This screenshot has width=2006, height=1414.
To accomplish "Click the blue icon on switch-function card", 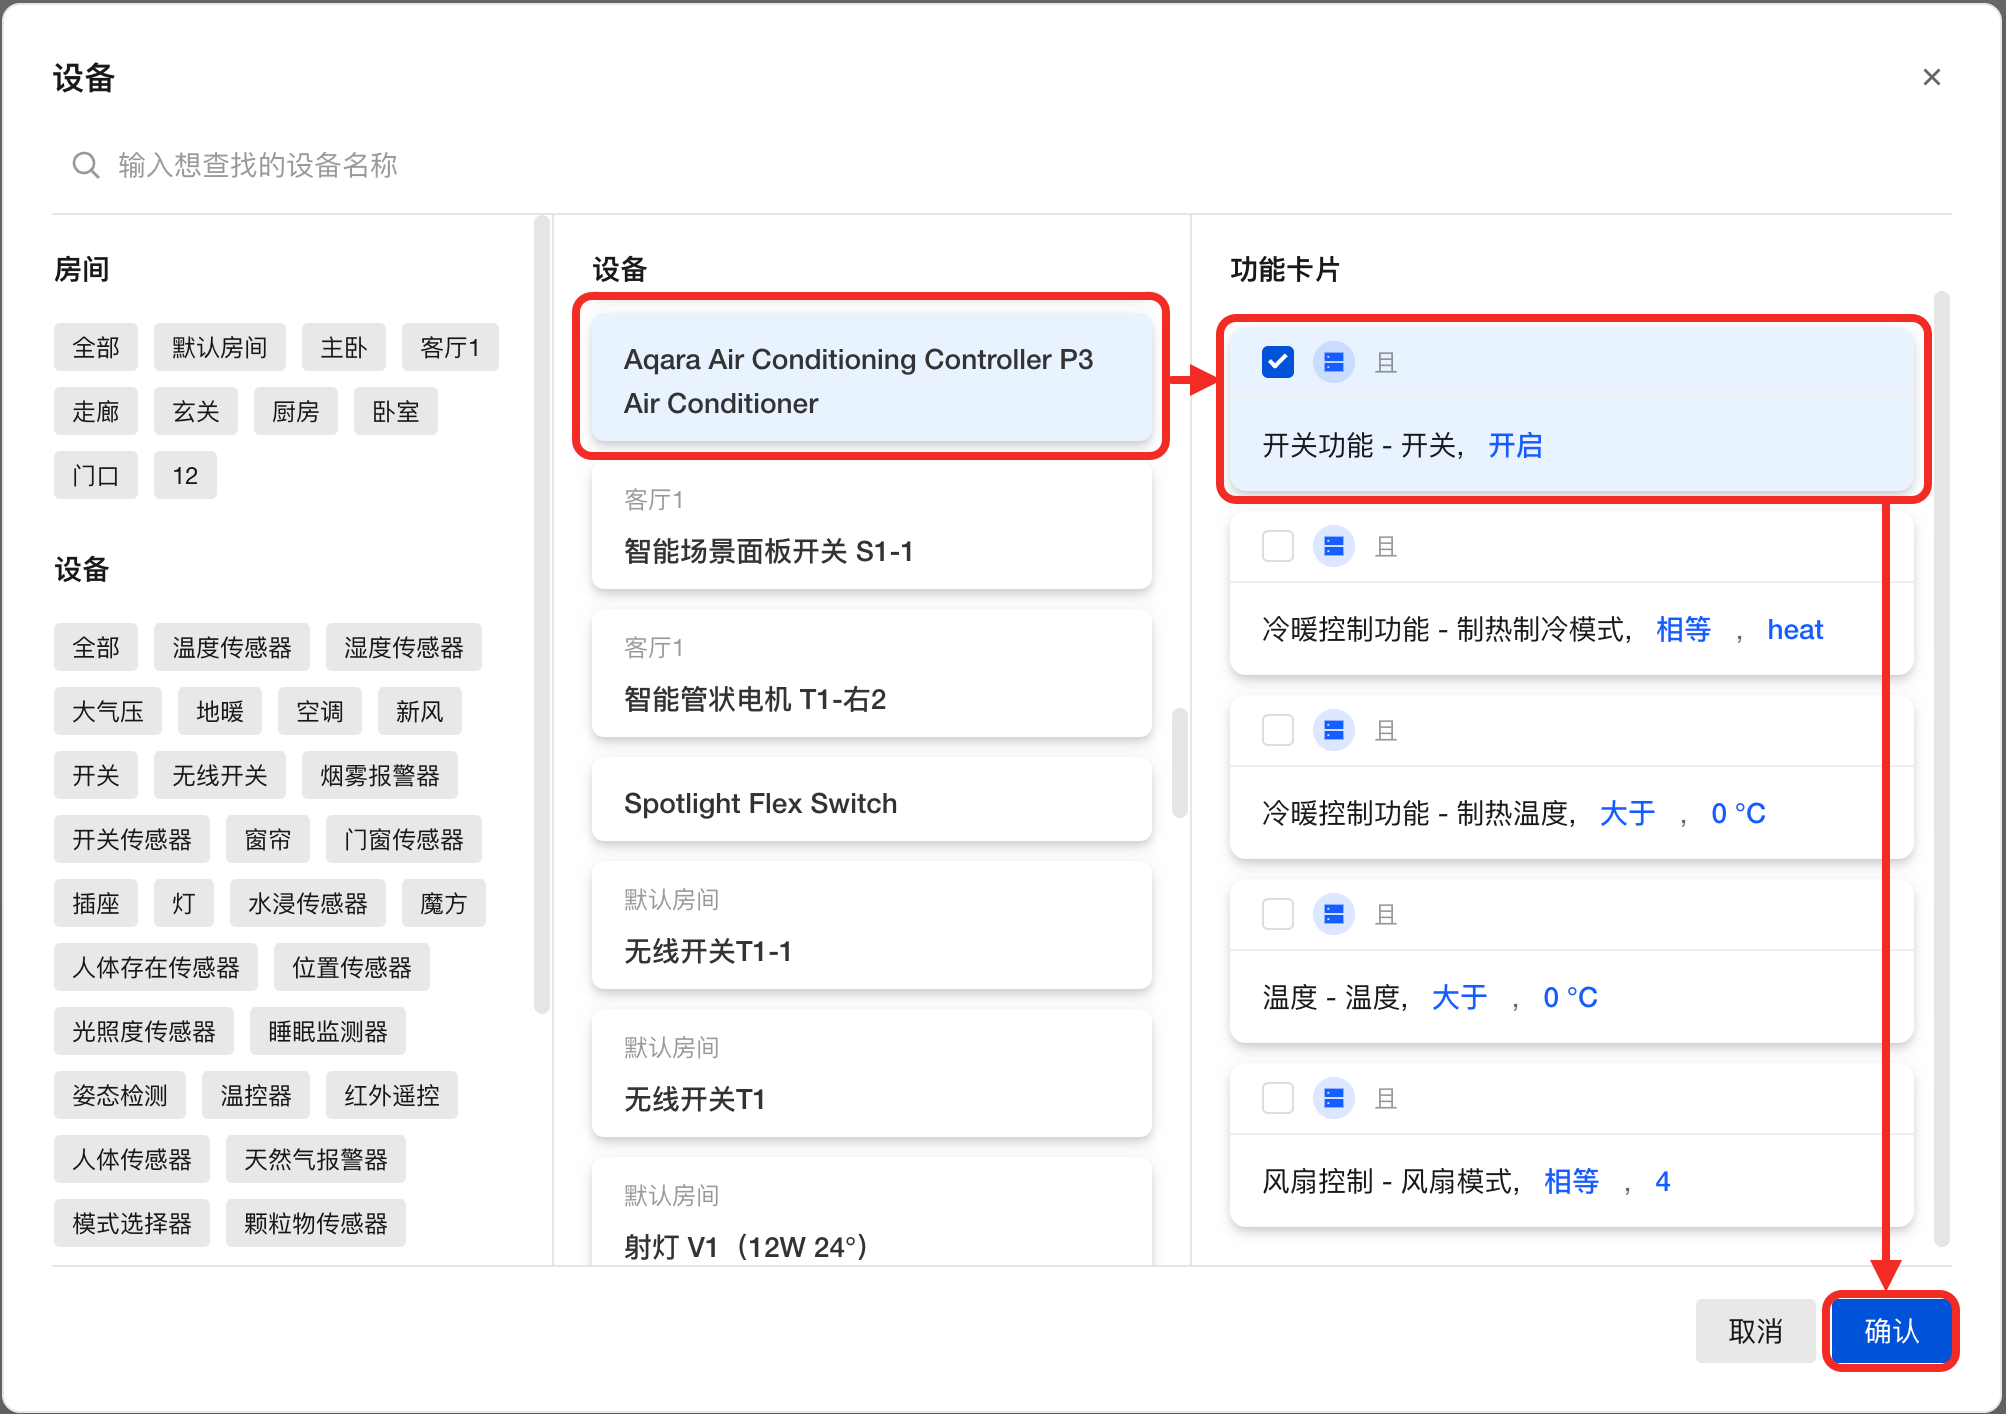I will point(1333,362).
